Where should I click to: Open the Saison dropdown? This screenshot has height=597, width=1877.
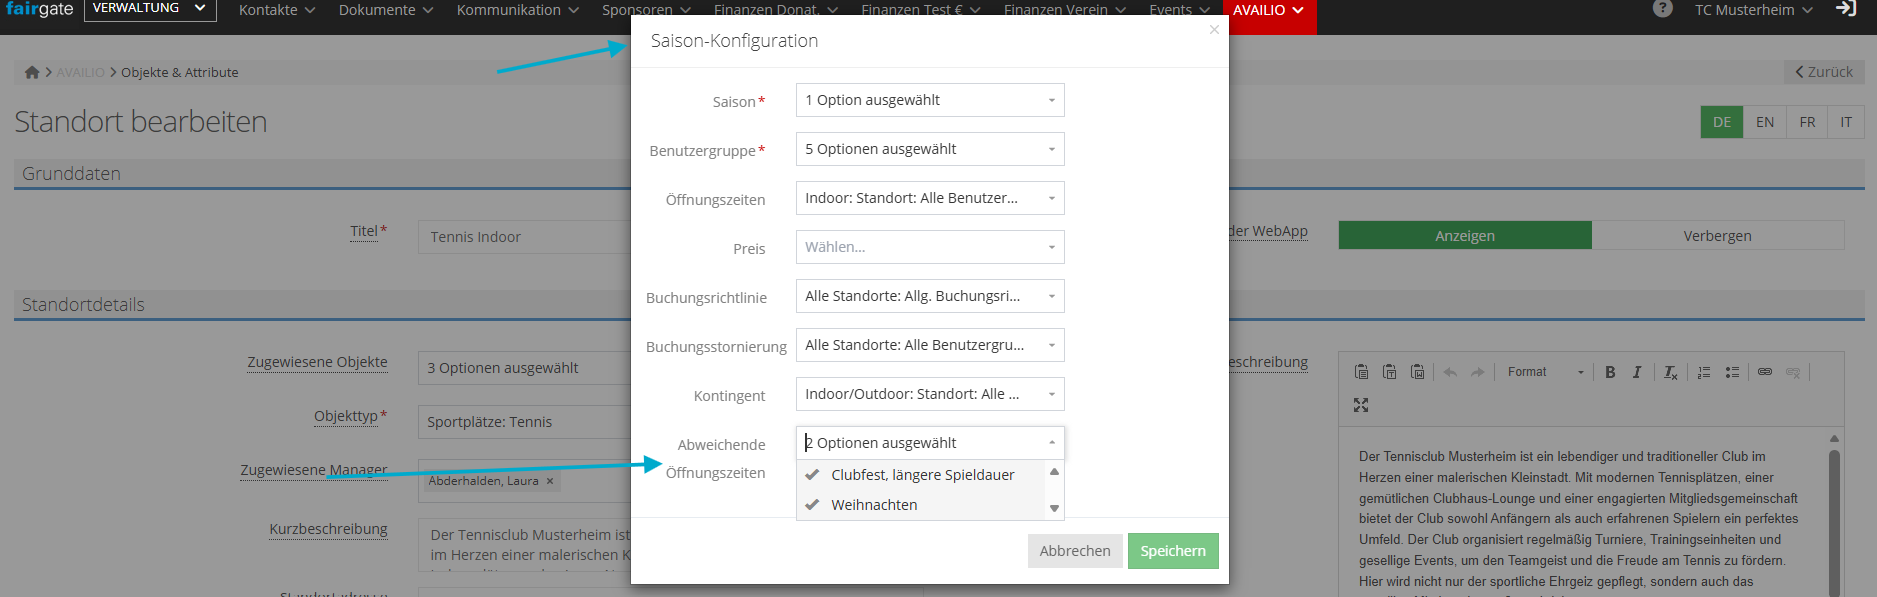point(929,100)
